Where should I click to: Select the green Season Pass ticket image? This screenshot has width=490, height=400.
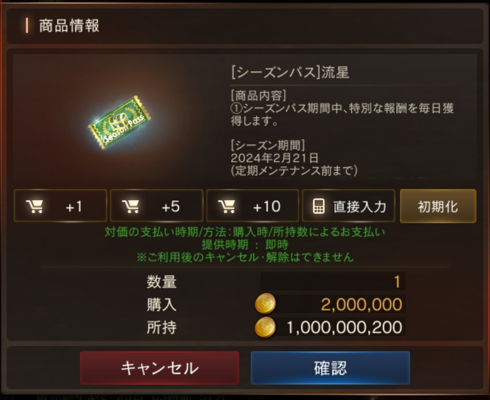click(119, 122)
